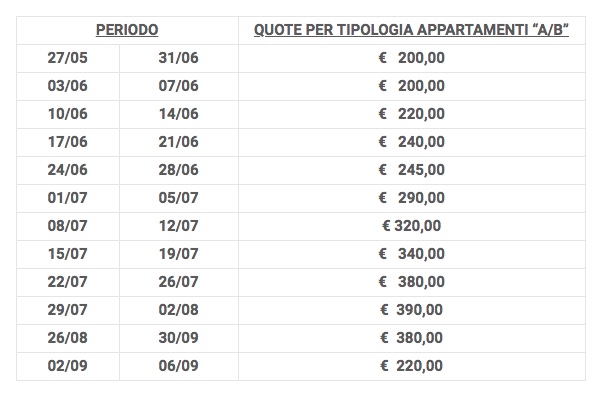Select the 29/07 start date cell
Viewport: 600px width, 397px height.
click(x=68, y=310)
